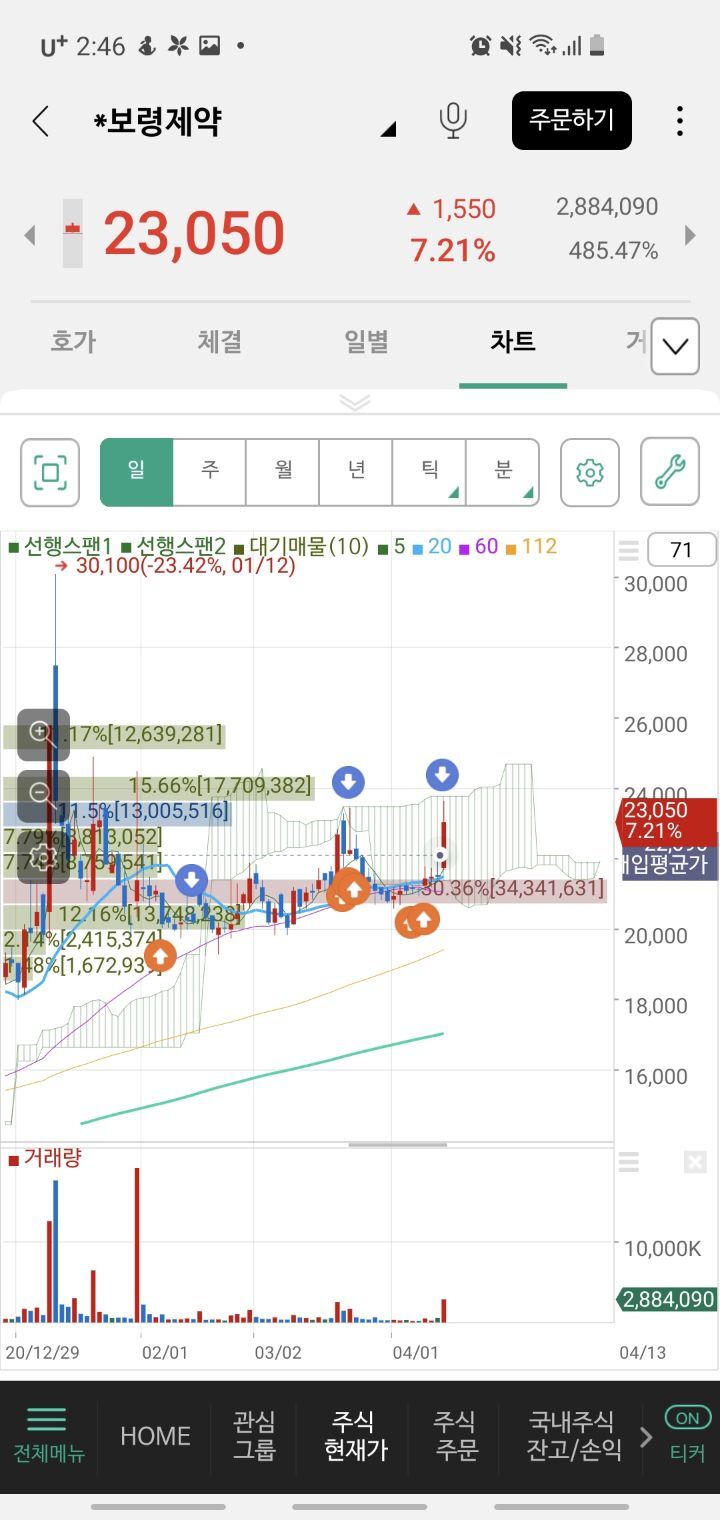The image size is (720, 1520).
Task: Select the 년 yearly period
Action: coord(356,471)
